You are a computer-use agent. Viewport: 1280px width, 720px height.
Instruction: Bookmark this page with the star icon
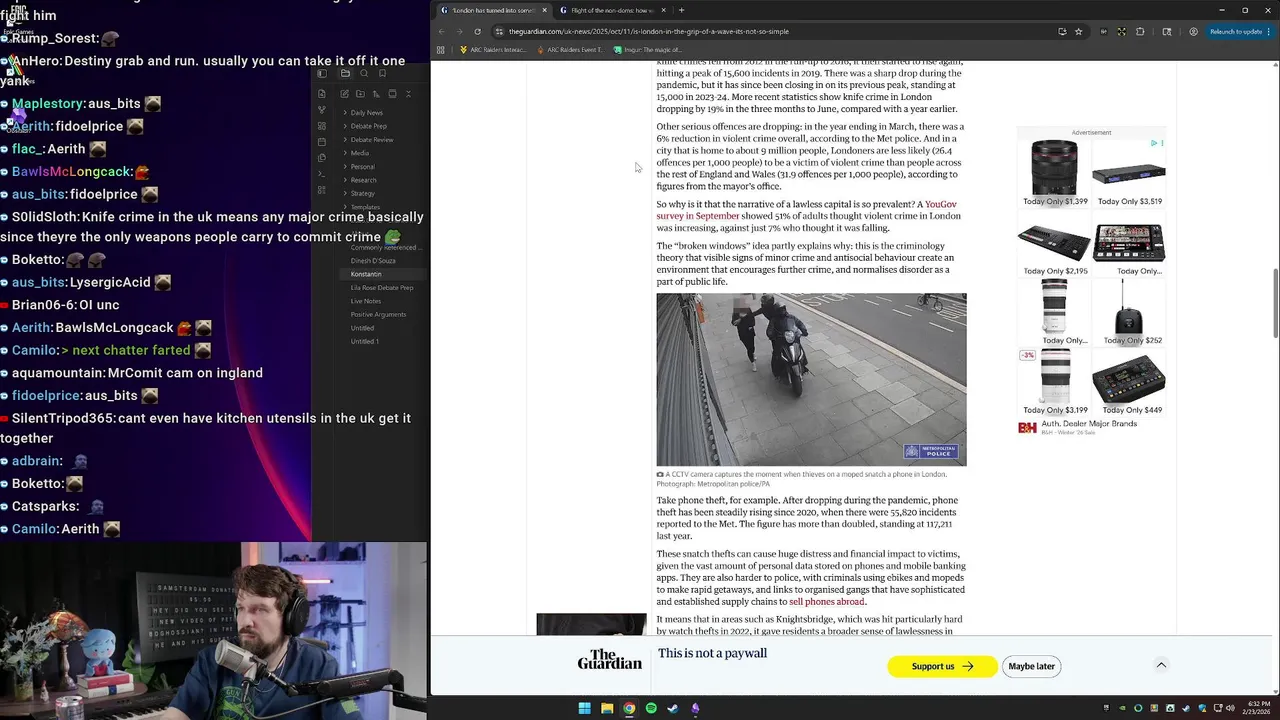tap(1078, 31)
